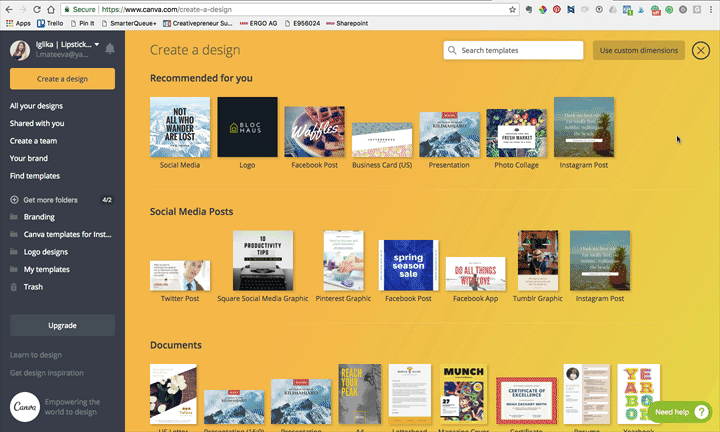This screenshot has height=432, width=720.
Task: Choose spring season sale Facebook Post
Action: (x=408, y=265)
